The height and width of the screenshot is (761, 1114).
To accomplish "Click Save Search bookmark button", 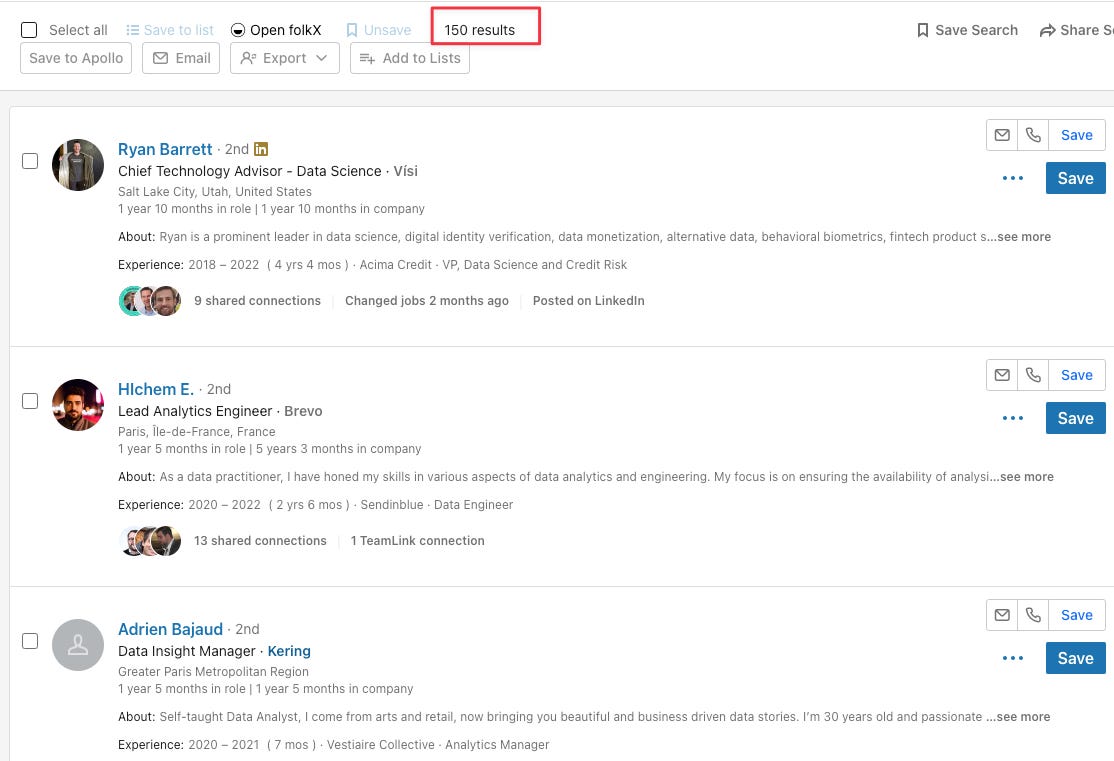I will (x=968, y=30).
